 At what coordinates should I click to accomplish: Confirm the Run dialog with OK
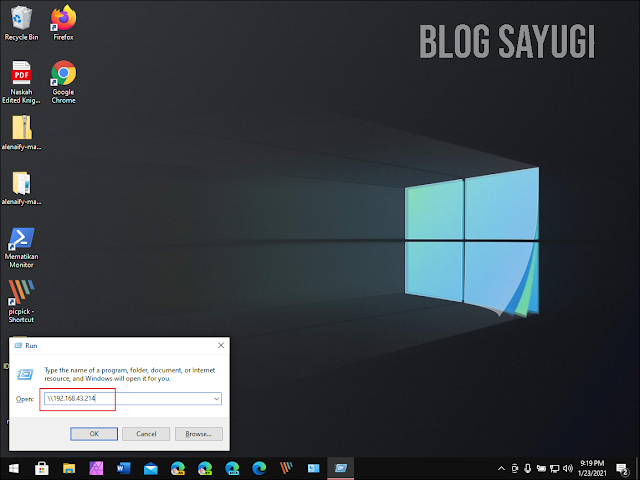94,434
